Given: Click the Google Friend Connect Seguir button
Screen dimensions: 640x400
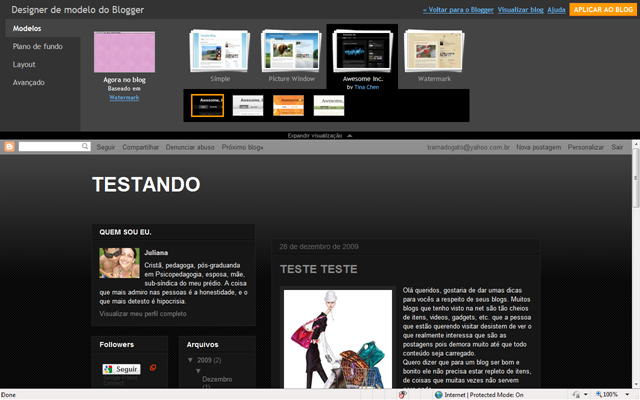Looking at the screenshot, I should (x=122, y=369).
